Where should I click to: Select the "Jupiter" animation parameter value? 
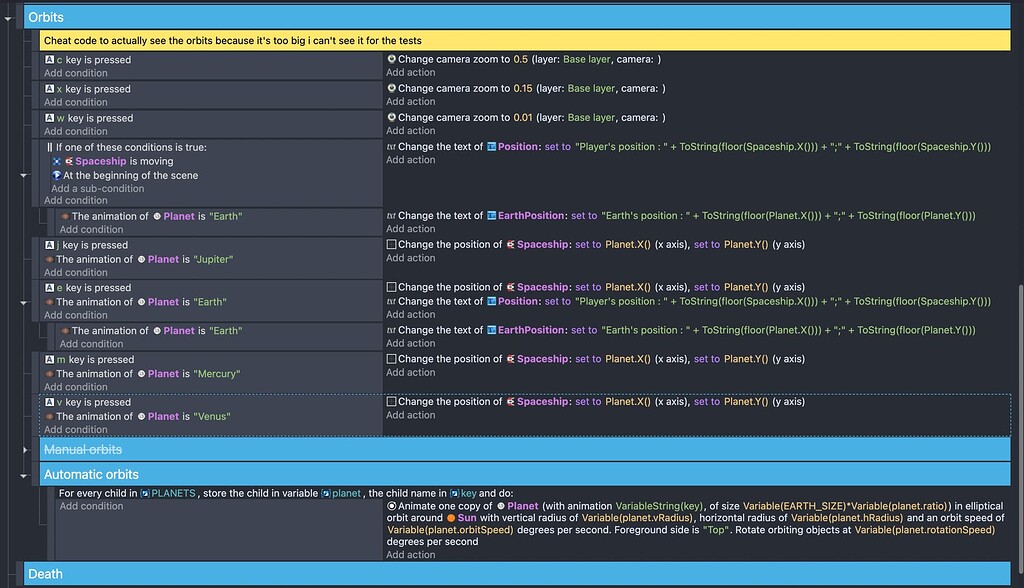click(x=210, y=259)
